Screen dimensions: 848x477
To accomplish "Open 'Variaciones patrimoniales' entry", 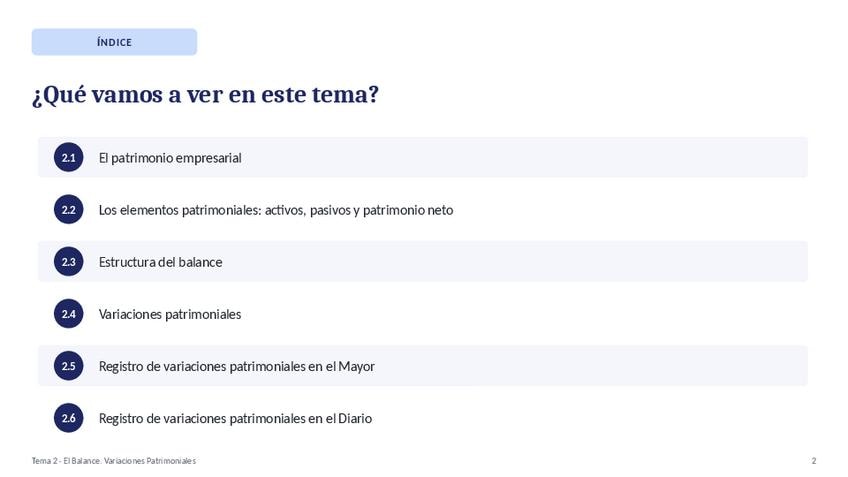I will tap(170, 314).
